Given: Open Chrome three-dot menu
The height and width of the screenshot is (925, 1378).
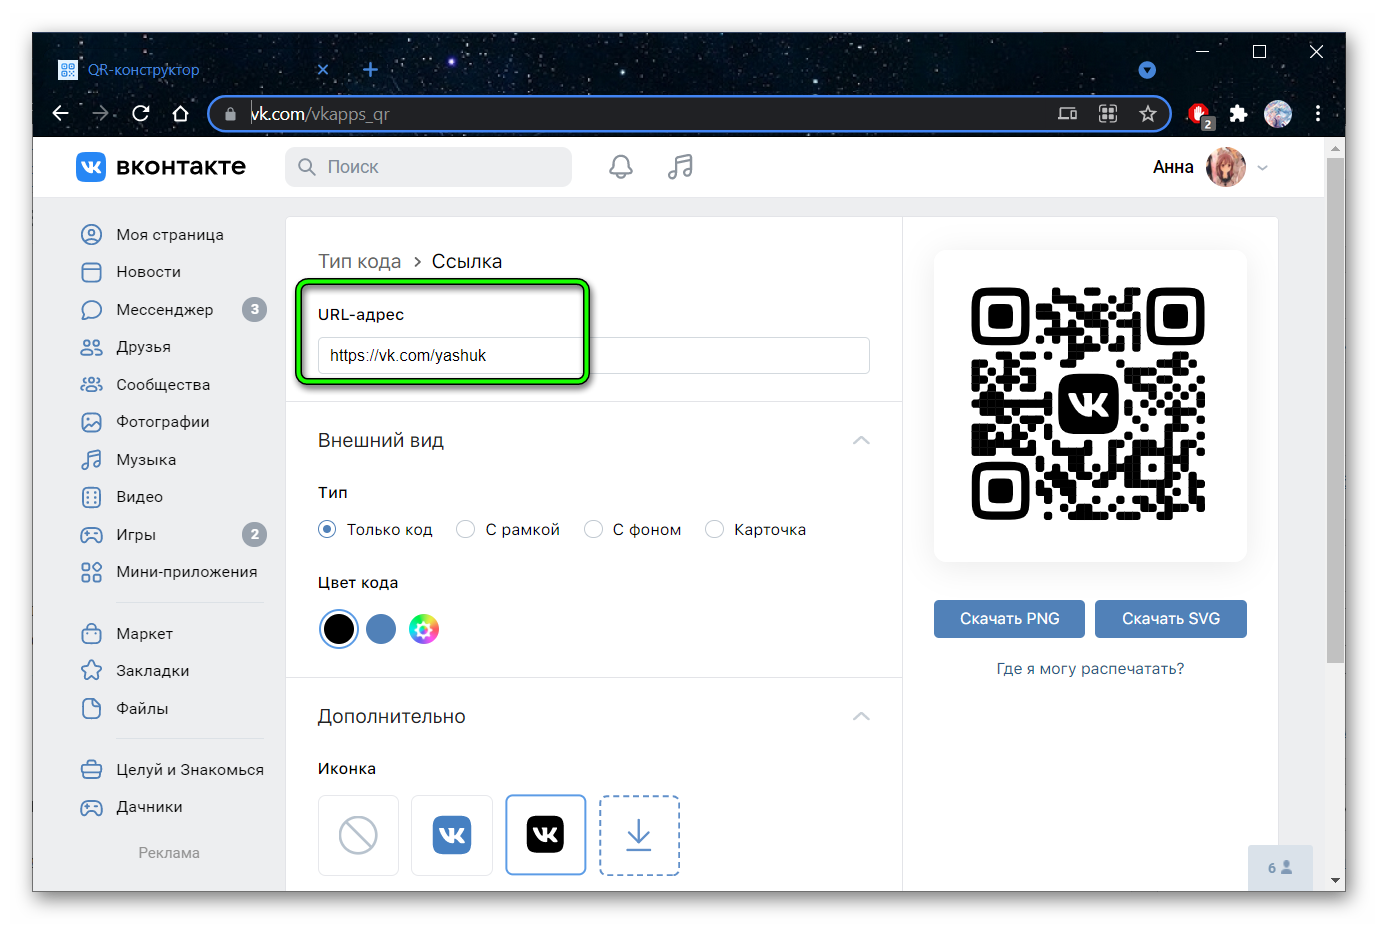Looking at the screenshot, I should point(1318,114).
